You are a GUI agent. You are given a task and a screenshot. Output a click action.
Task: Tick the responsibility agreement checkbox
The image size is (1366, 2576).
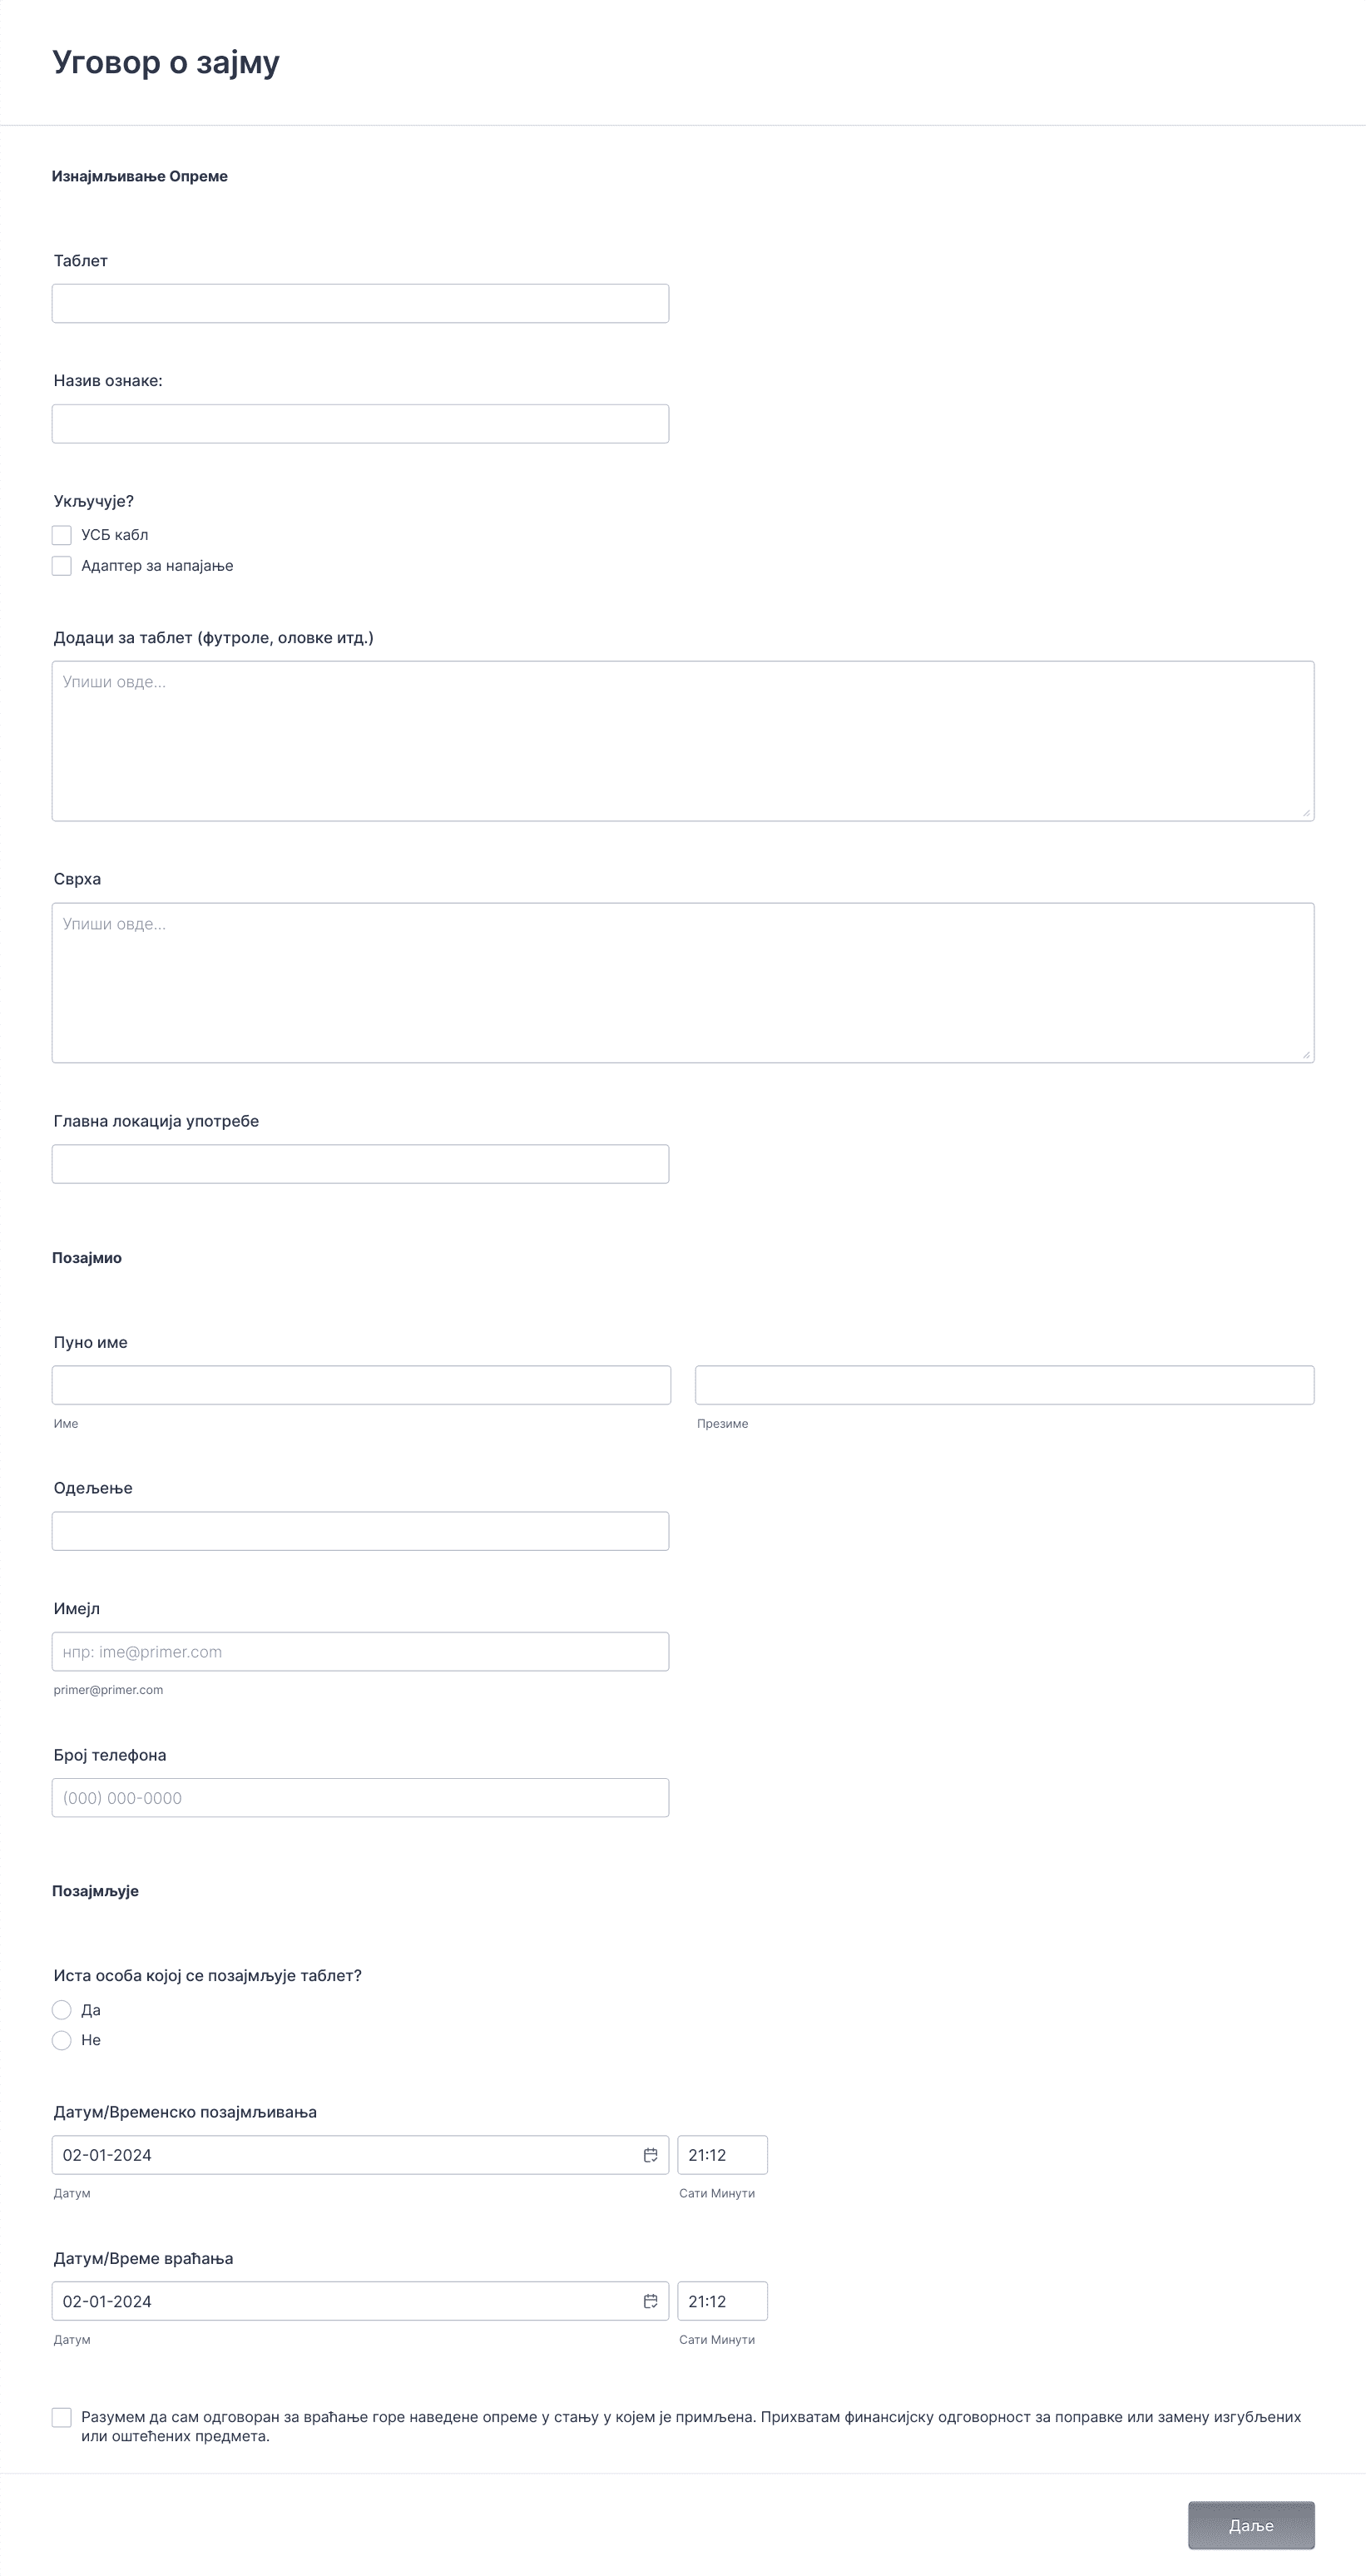(62, 2417)
